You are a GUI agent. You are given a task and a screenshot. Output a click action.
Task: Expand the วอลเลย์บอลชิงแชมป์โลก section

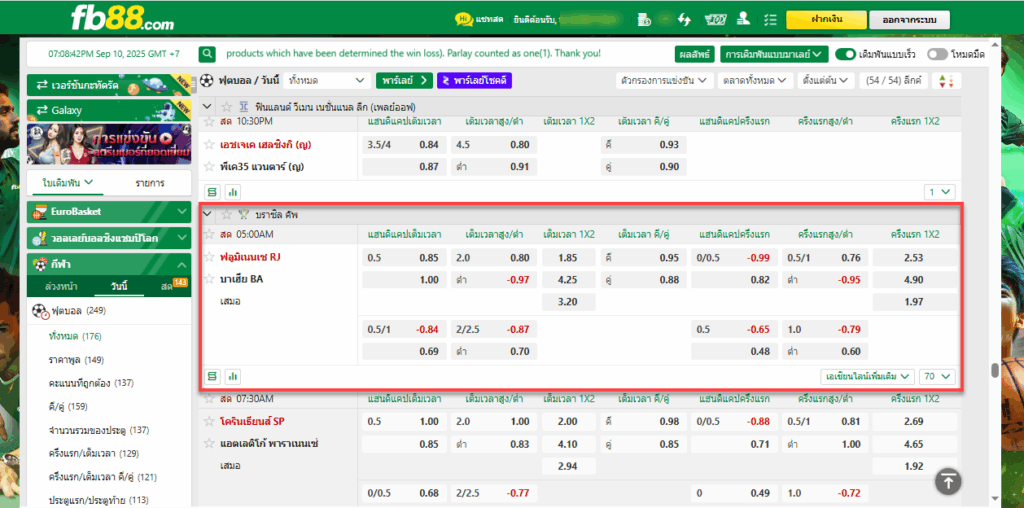pos(109,238)
